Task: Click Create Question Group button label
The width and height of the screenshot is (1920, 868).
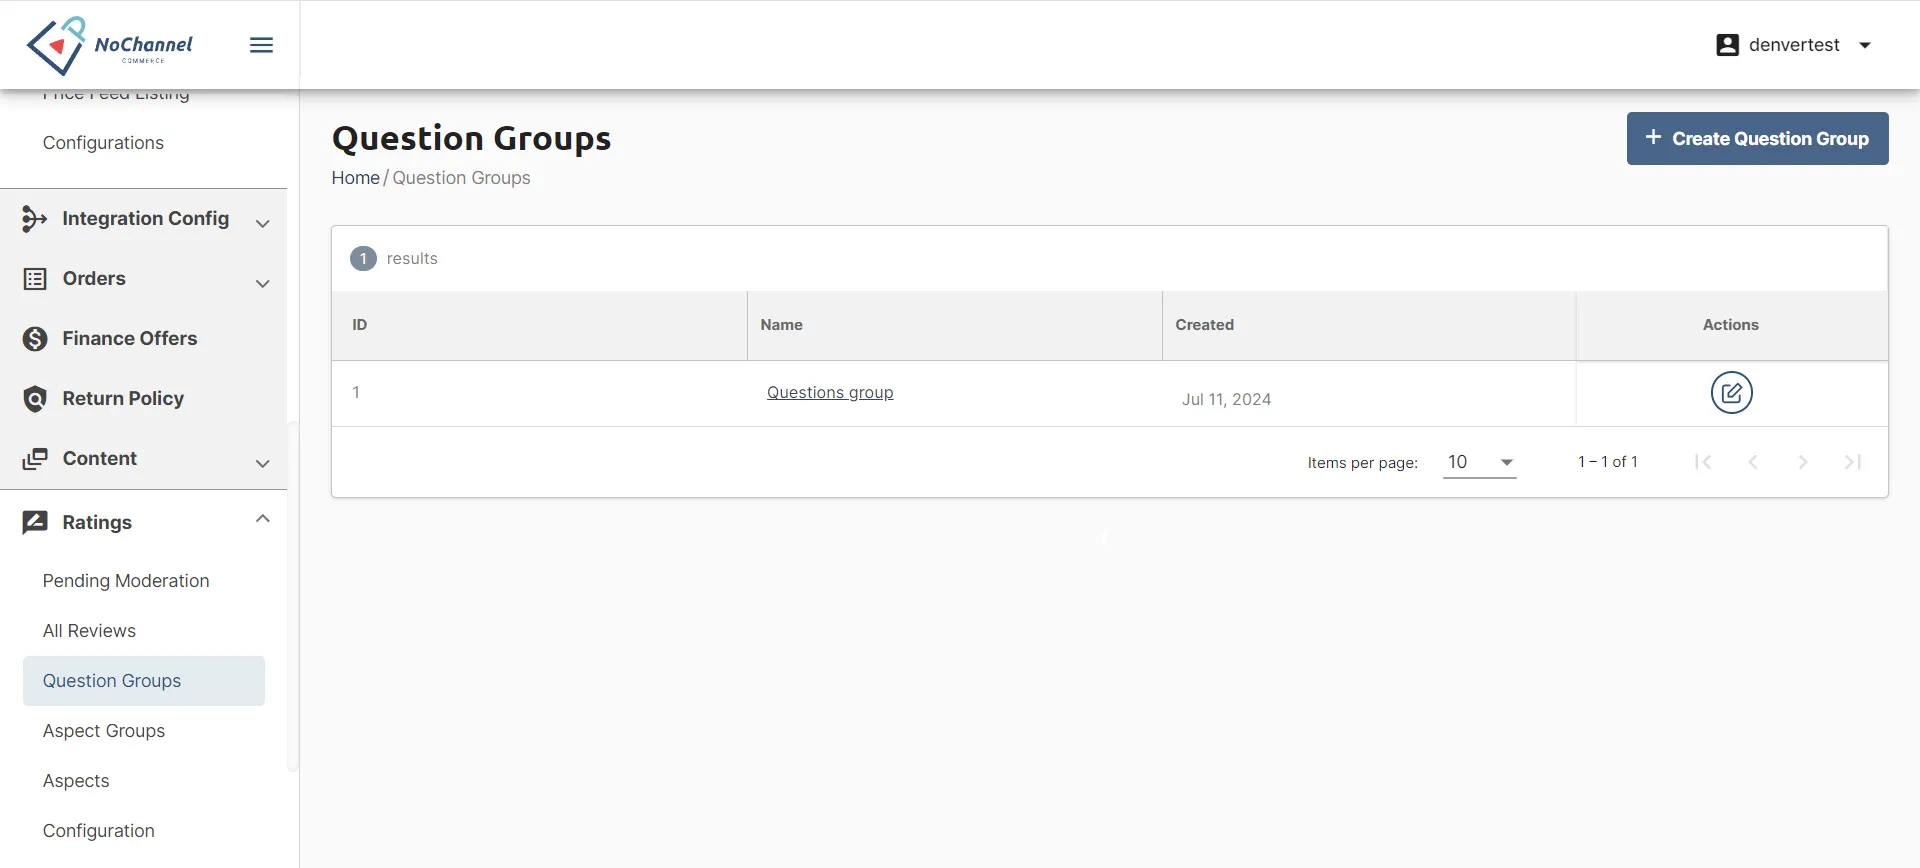Action: click(1770, 139)
